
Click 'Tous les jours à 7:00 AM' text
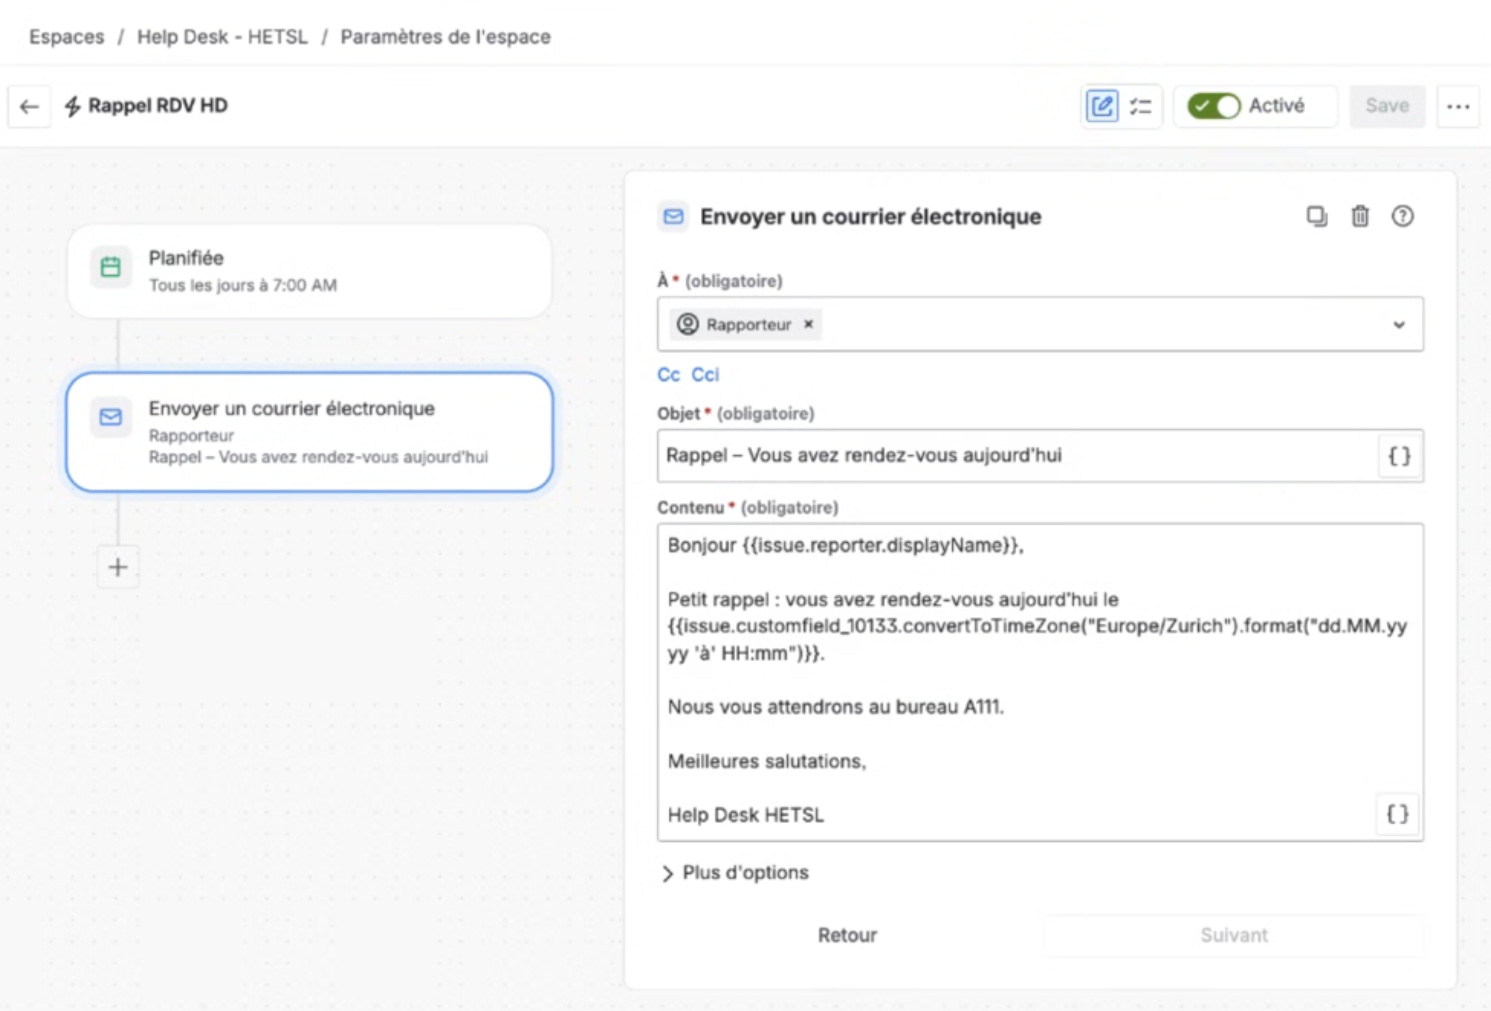pos(243,286)
